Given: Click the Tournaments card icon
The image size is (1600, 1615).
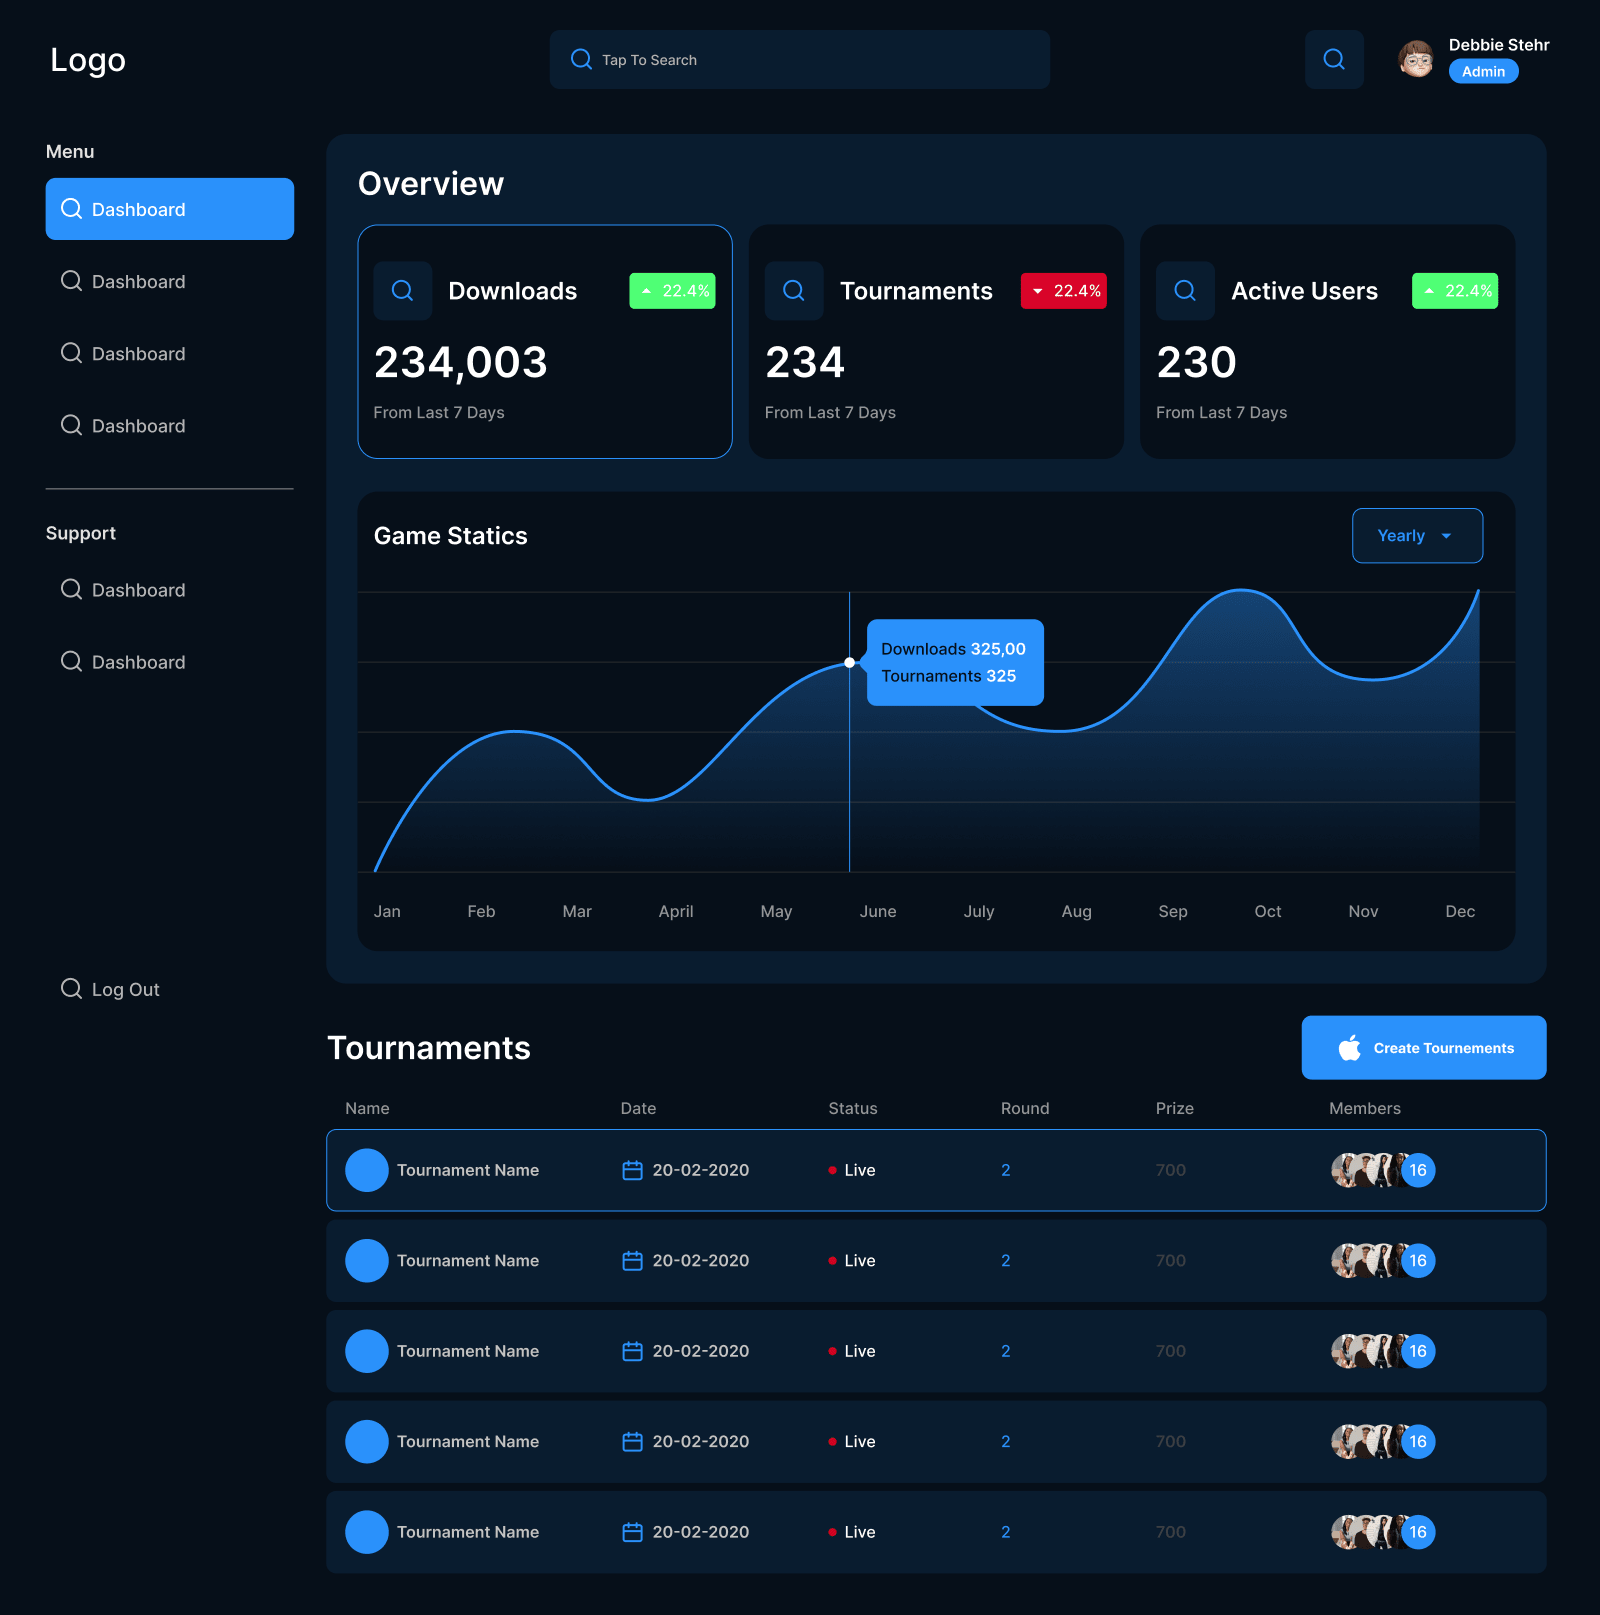Looking at the screenshot, I should pos(794,291).
